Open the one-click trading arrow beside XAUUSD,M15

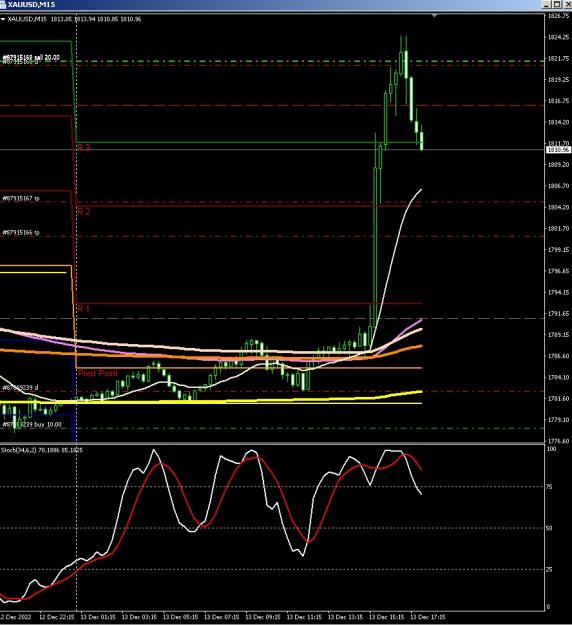click(x=3, y=19)
